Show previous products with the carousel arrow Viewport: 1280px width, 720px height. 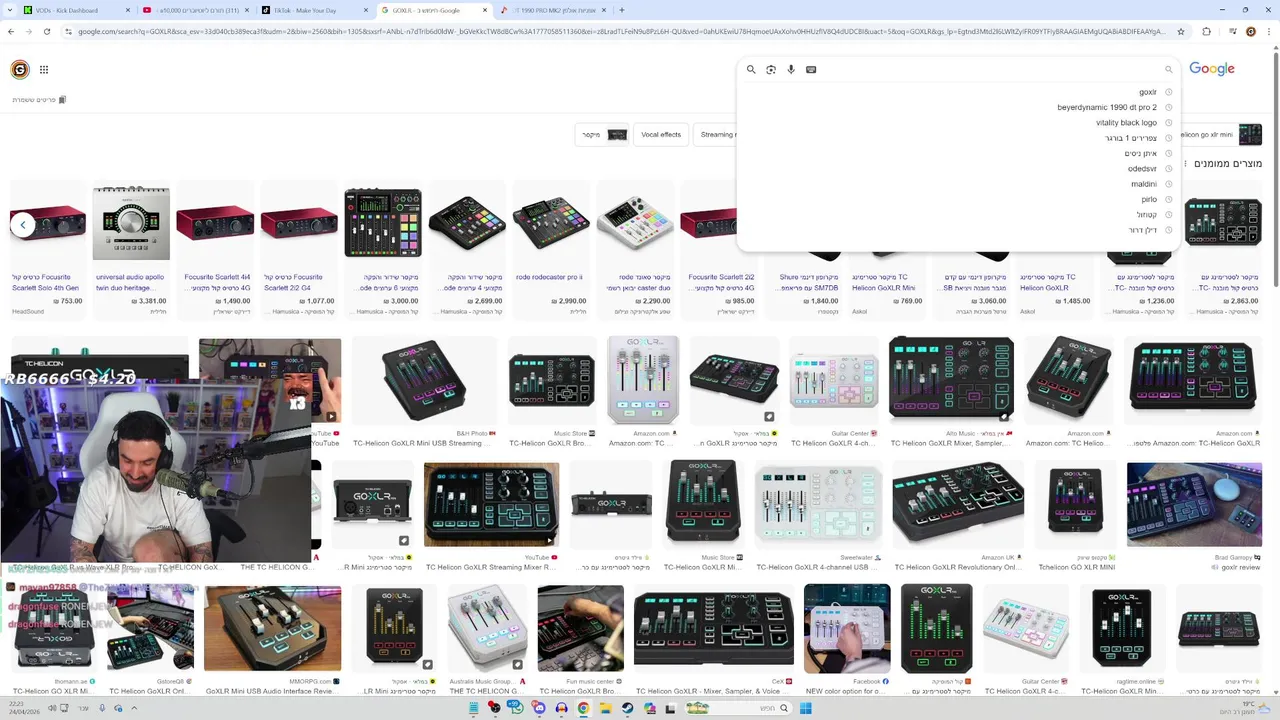click(22, 225)
